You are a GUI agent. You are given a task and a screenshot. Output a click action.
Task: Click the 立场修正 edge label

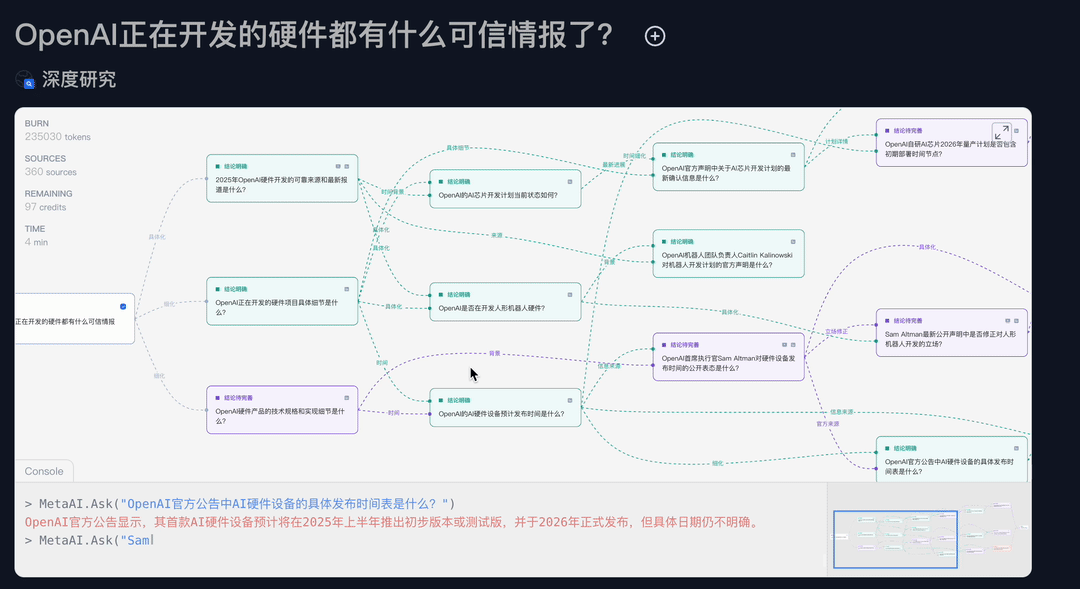coord(836,331)
